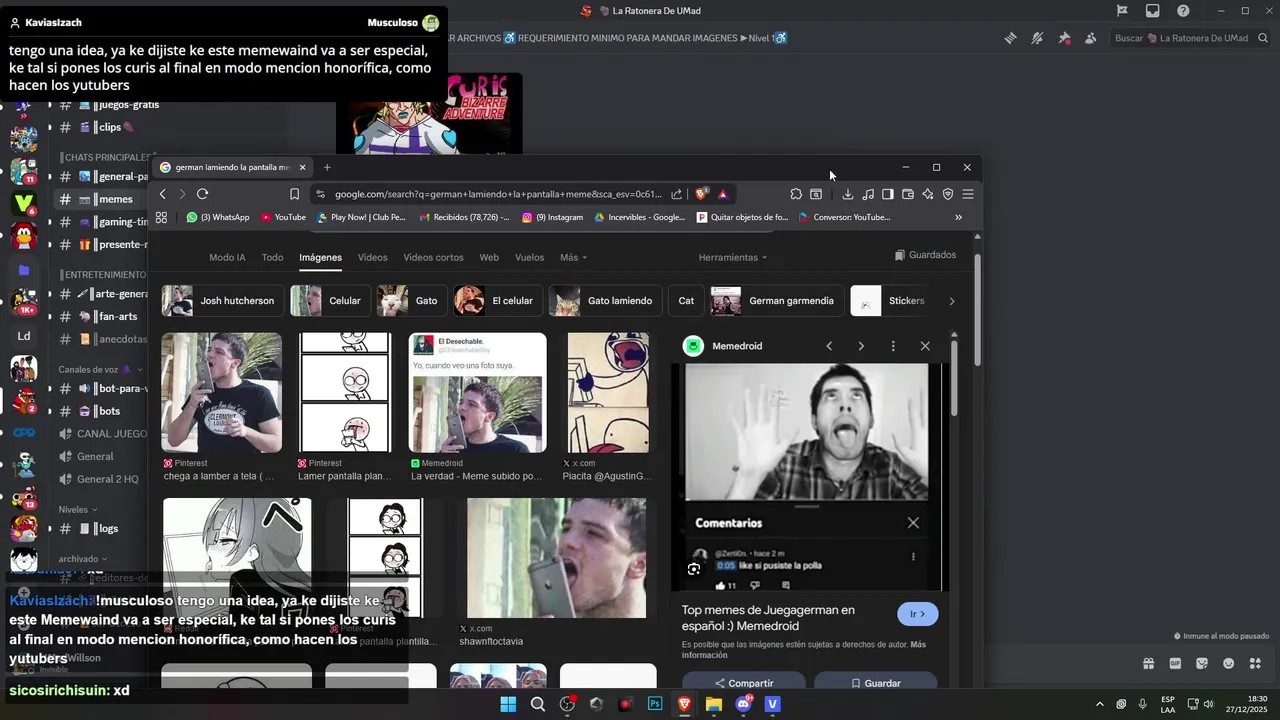Screen dimensions: 1280x720
Task: Open a new browser tab
Action: [x=327, y=167]
